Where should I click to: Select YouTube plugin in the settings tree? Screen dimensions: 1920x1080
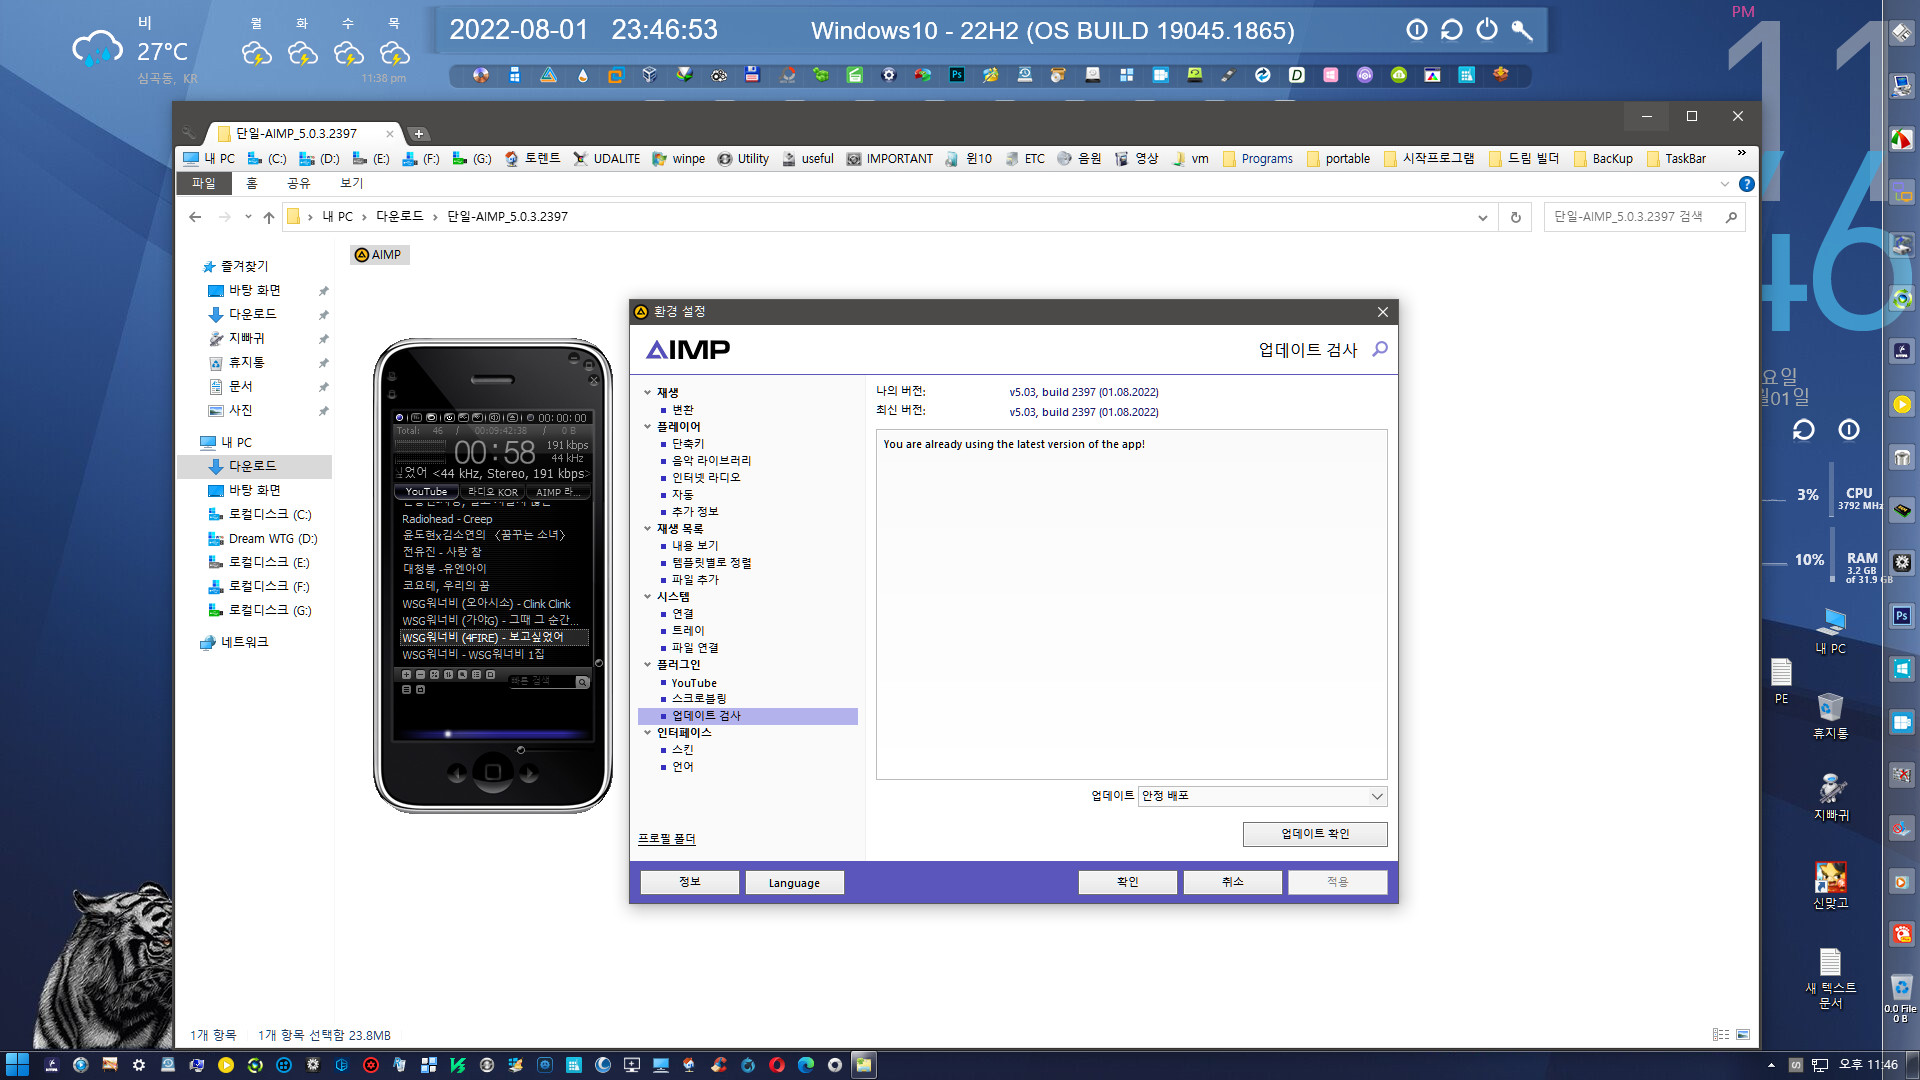point(694,683)
